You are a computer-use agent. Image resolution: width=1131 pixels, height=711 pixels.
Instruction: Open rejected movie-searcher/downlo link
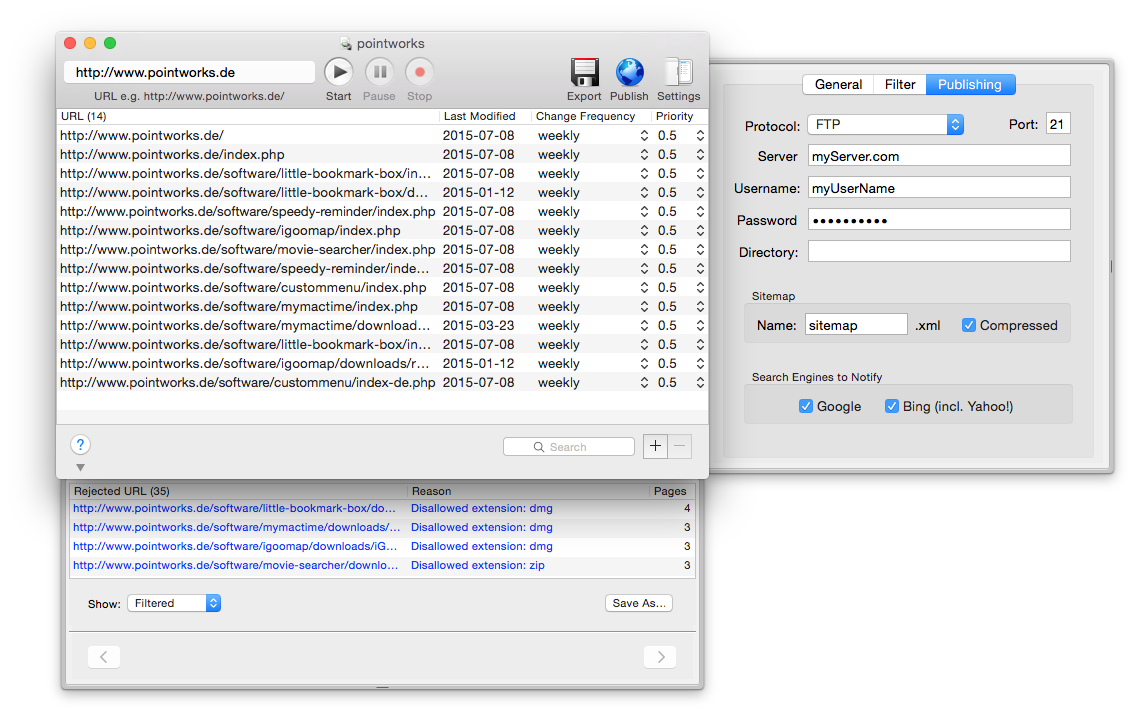point(235,565)
